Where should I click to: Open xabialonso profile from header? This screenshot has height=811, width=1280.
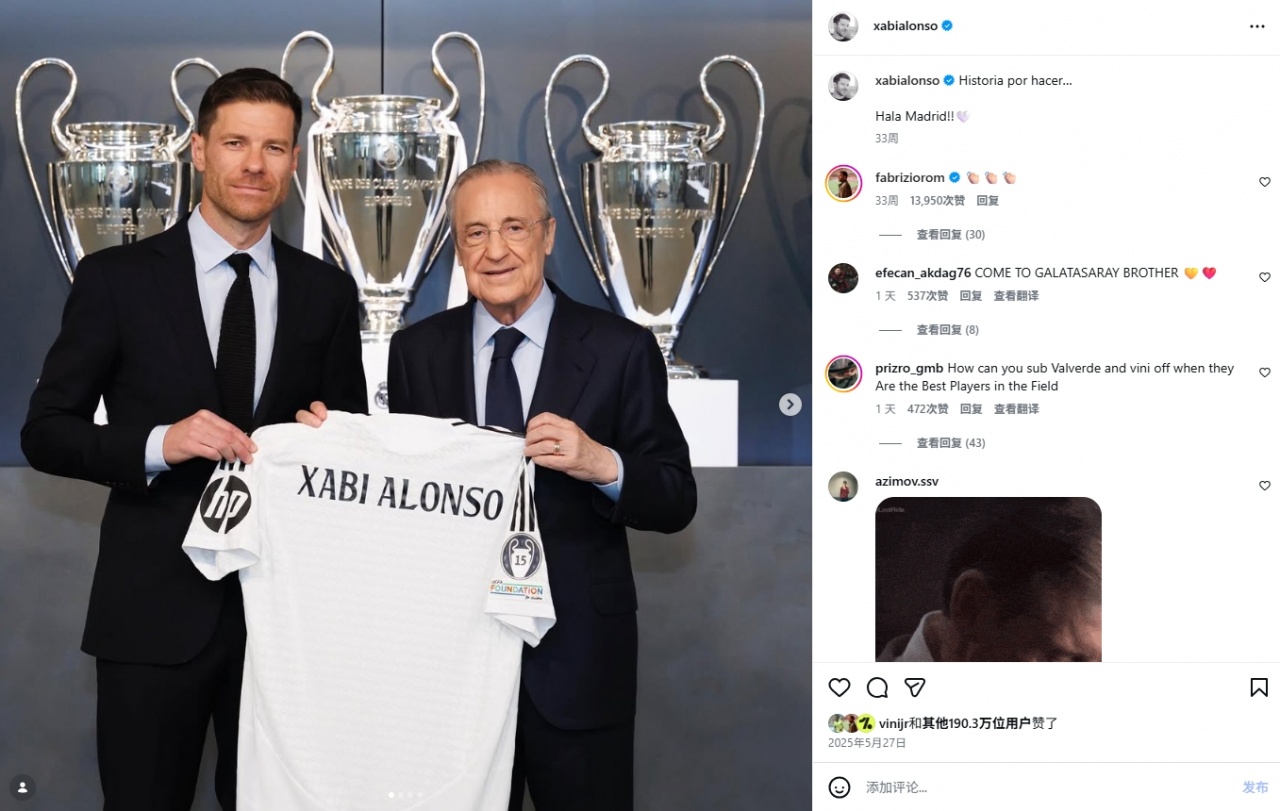tap(907, 26)
